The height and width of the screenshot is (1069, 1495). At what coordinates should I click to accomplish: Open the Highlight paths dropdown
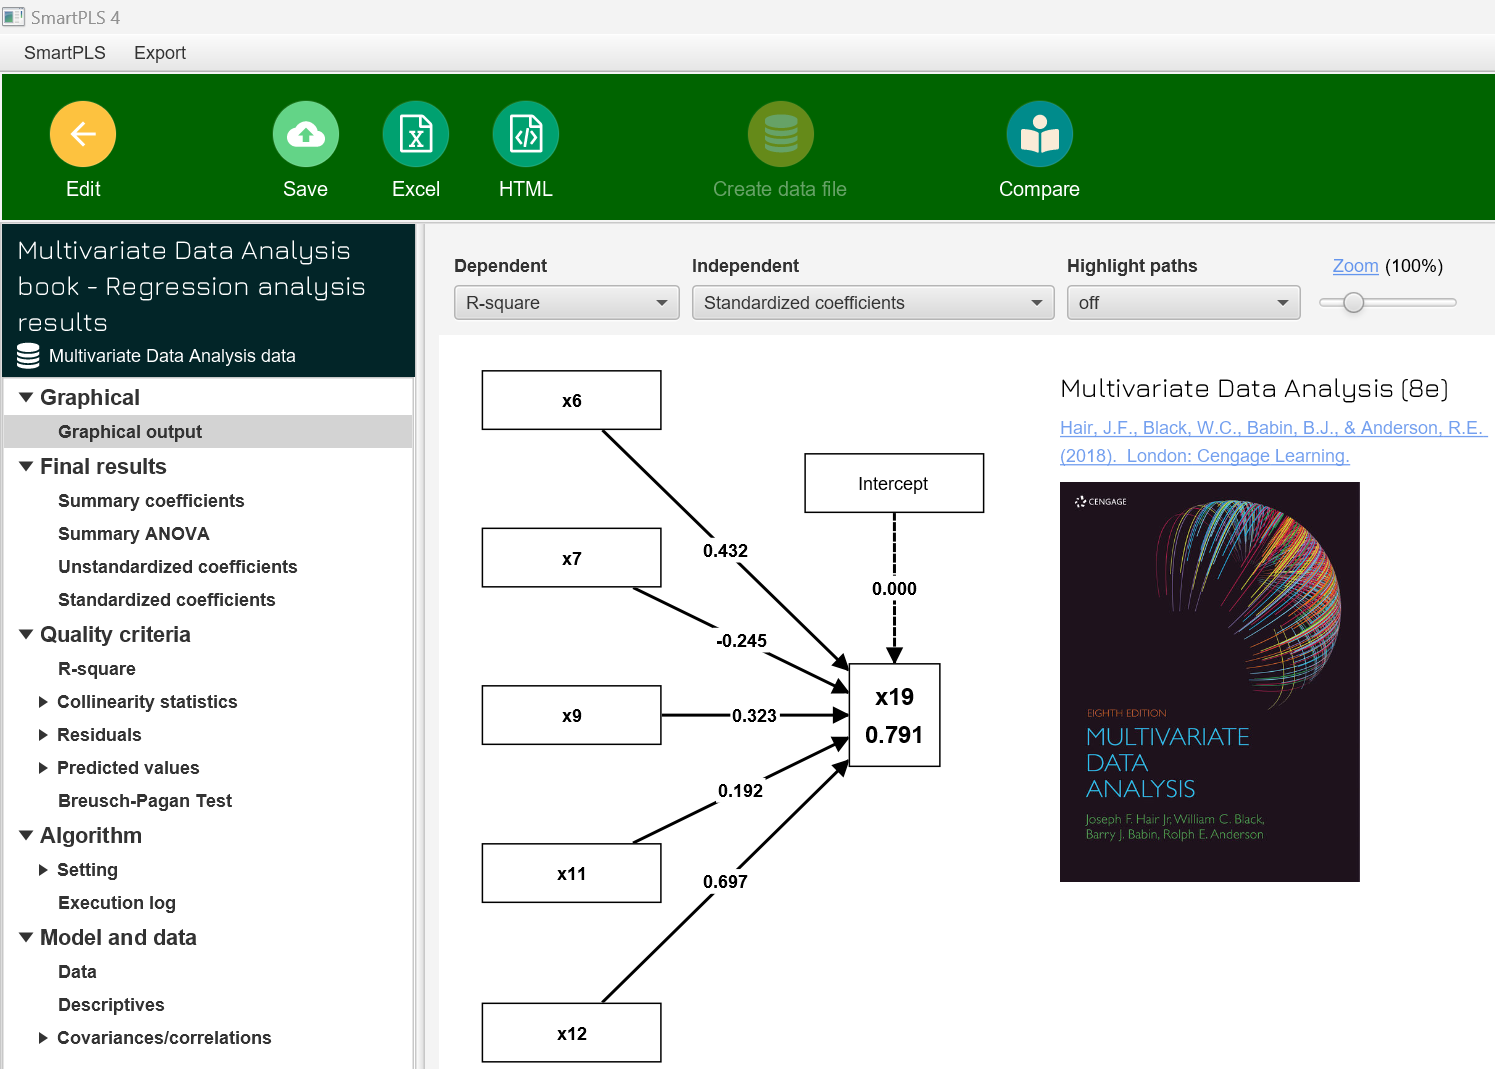coord(1184,303)
